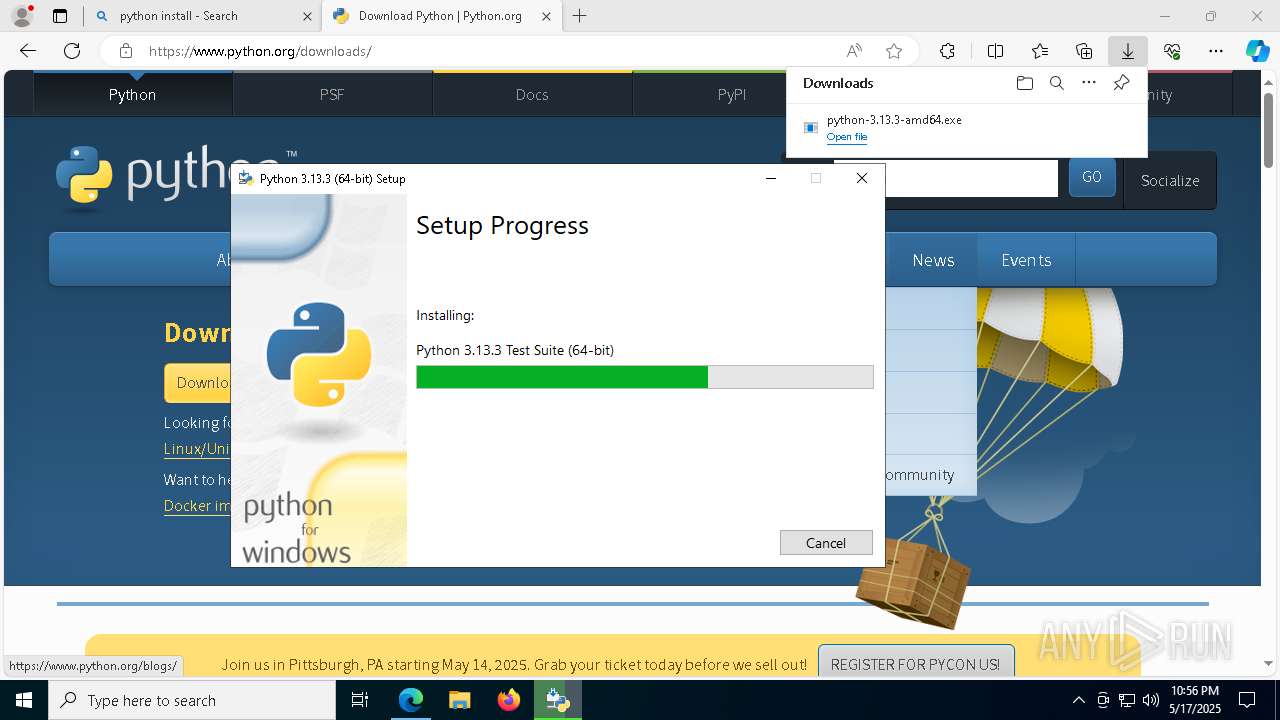Open the notification center icon
The height and width of the screenshot is (720, 1280).
1247,700
